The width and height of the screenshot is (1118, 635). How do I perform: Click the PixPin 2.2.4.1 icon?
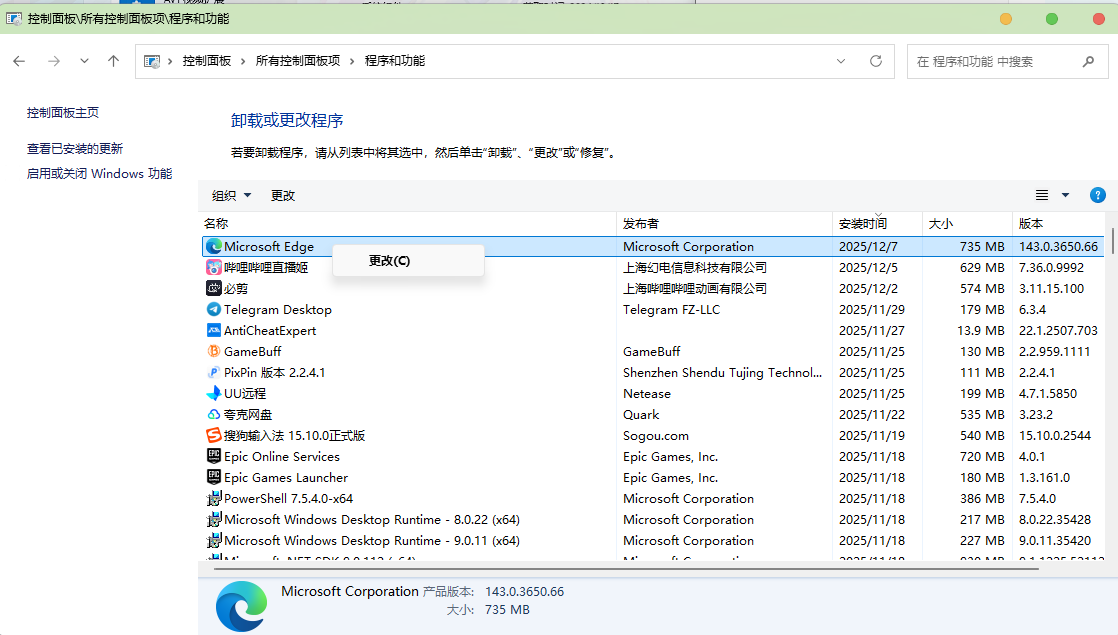pos(213,372)
